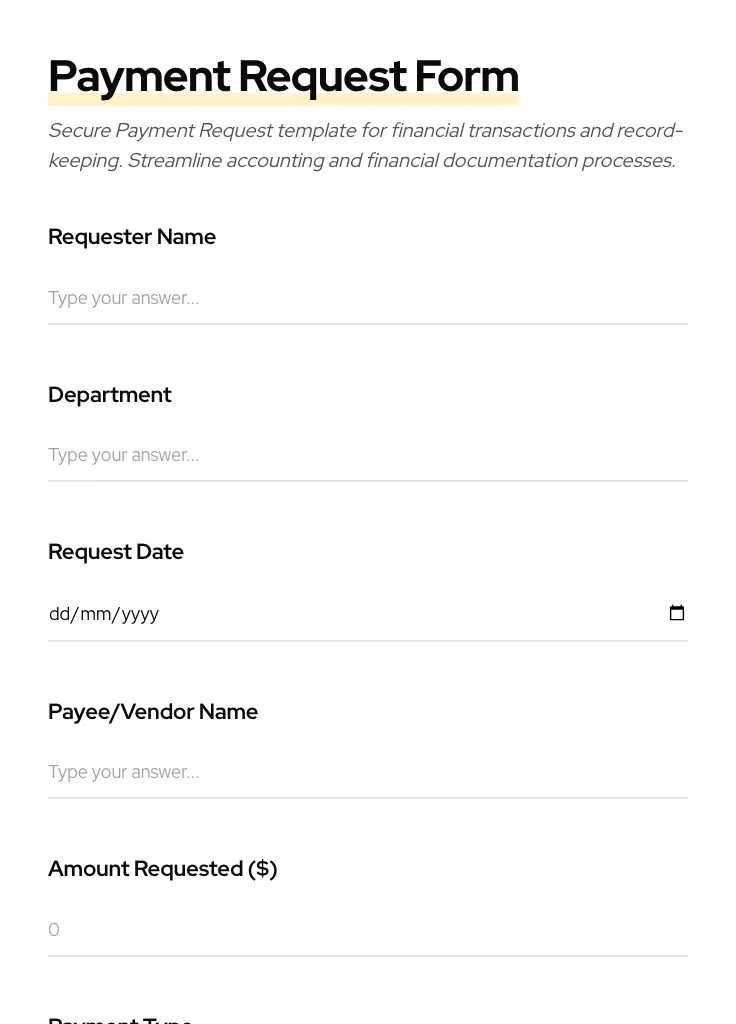
Task: Click the Amount Requested input field
Action: (300, 930)
